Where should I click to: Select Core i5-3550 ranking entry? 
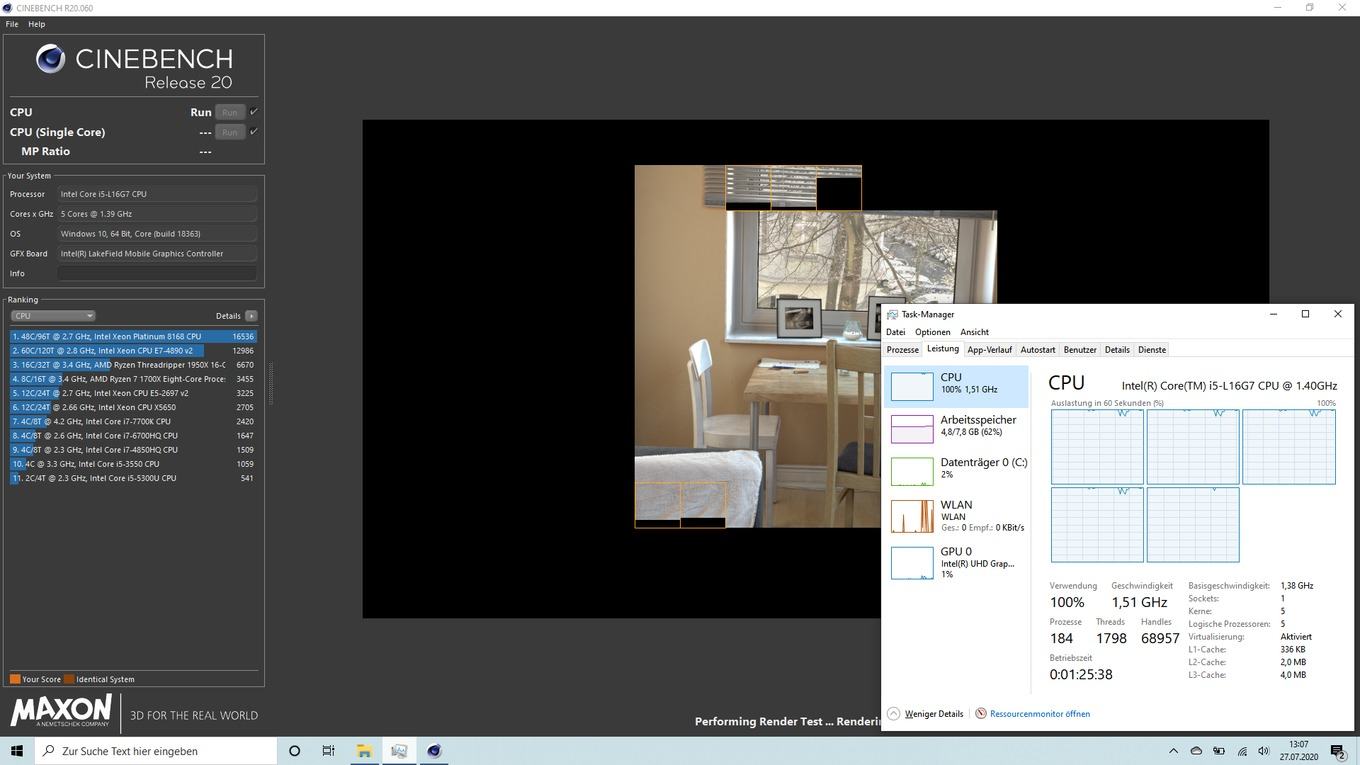133,464
